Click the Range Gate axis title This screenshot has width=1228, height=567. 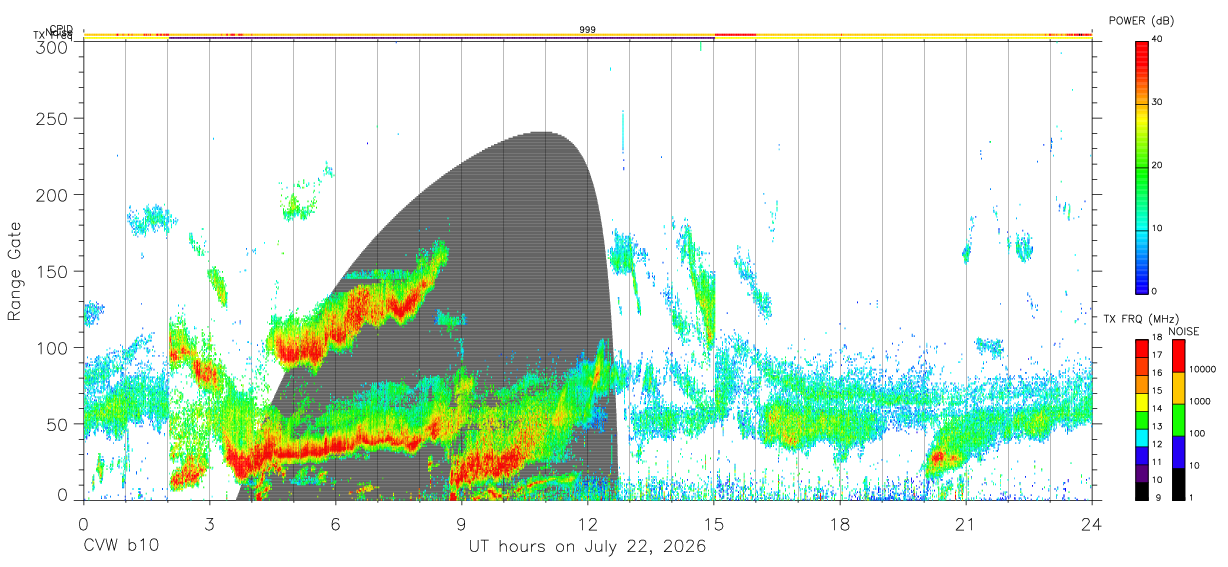15,271
